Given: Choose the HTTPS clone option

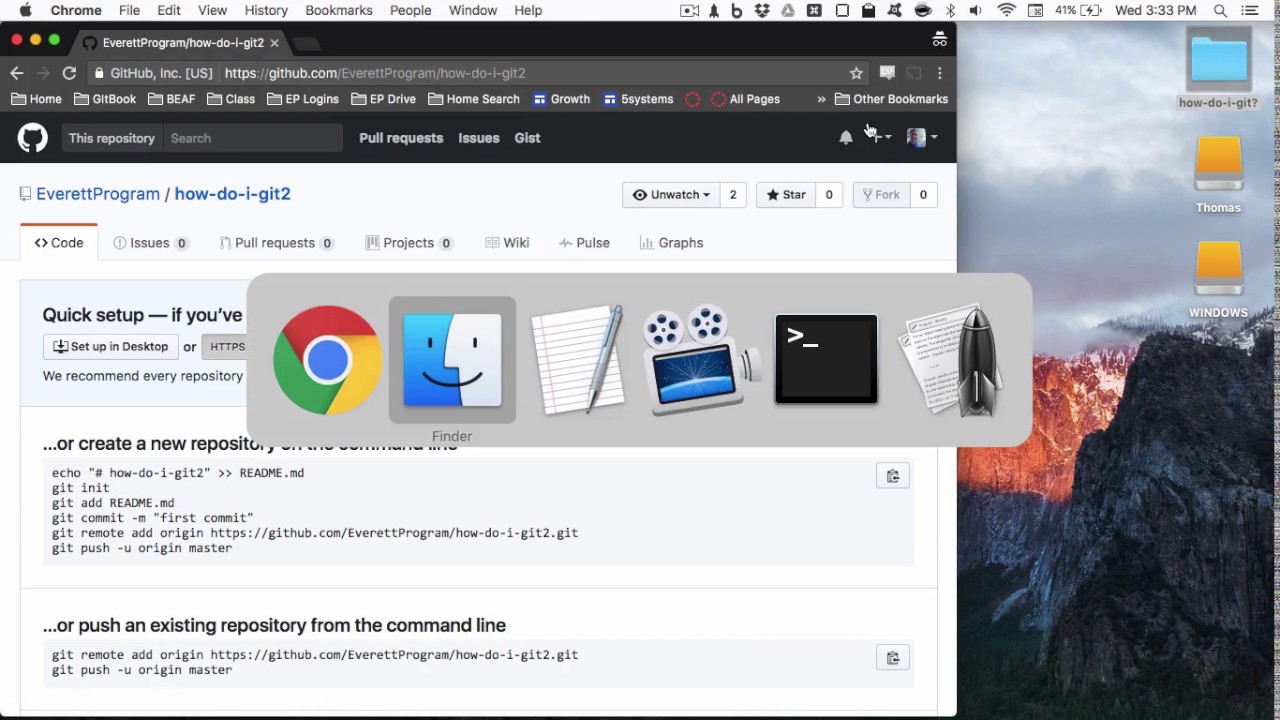Looking at the screenshot, I should [x=227, y=347].
